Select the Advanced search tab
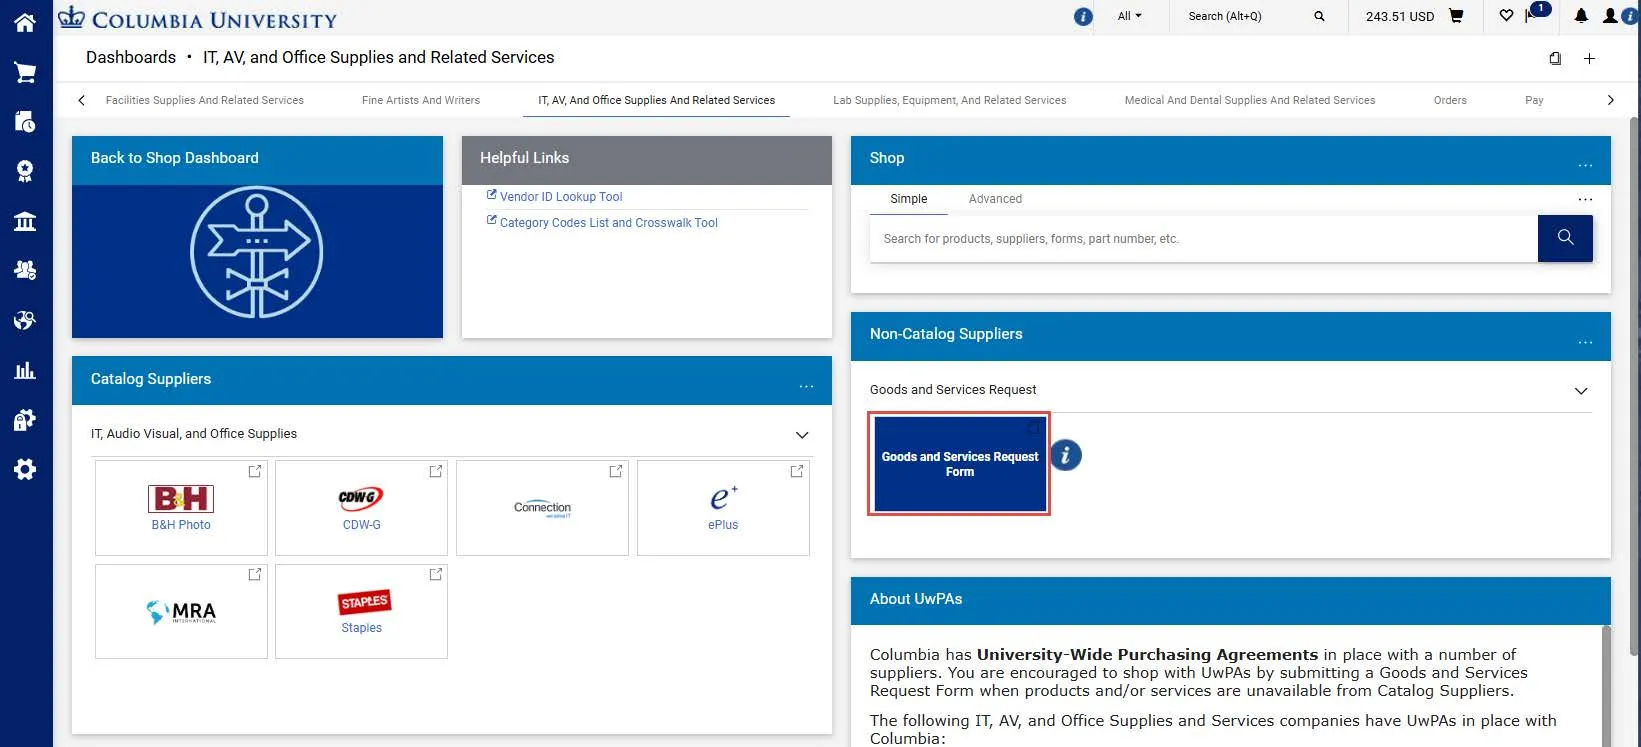Viewport: 1641px width, 747px height. point(995,199)
